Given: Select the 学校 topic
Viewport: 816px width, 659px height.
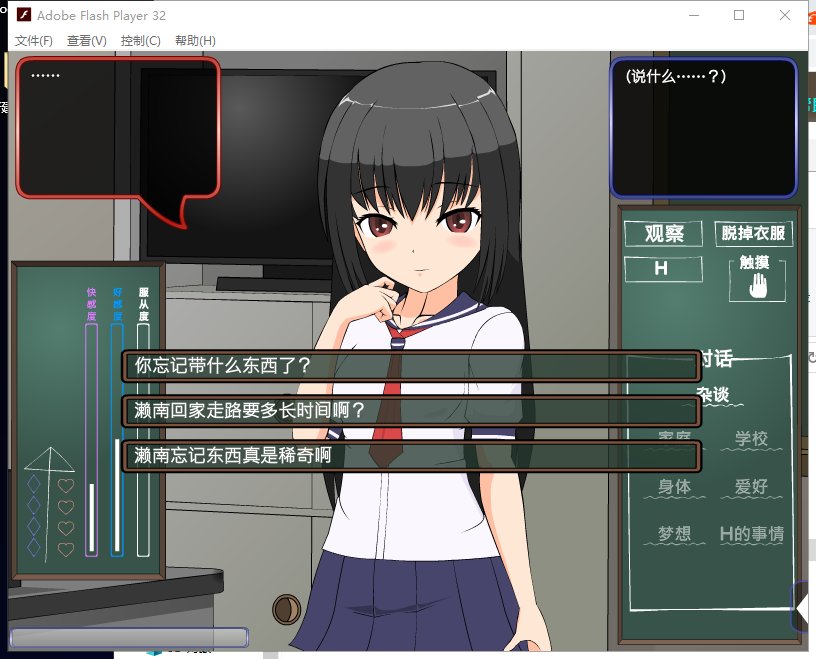Looking at the screenshot, I should pos(751,439).
